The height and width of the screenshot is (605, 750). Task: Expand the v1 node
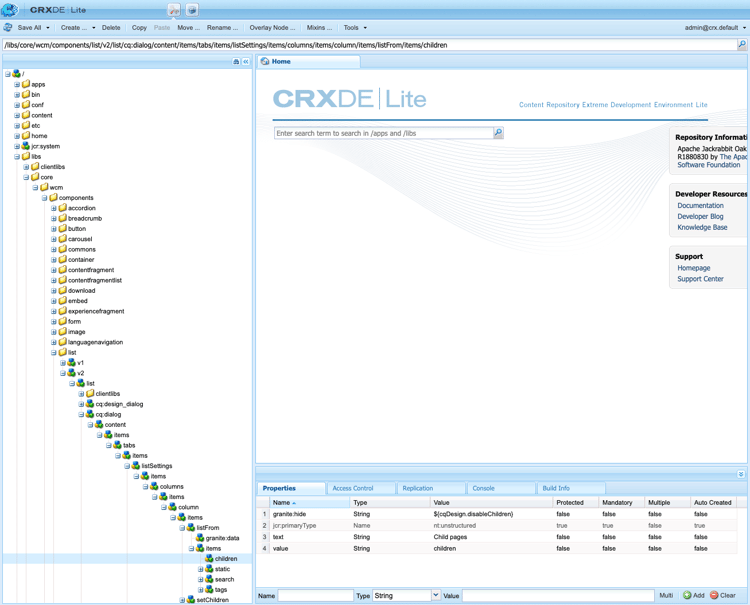point(63,363)
